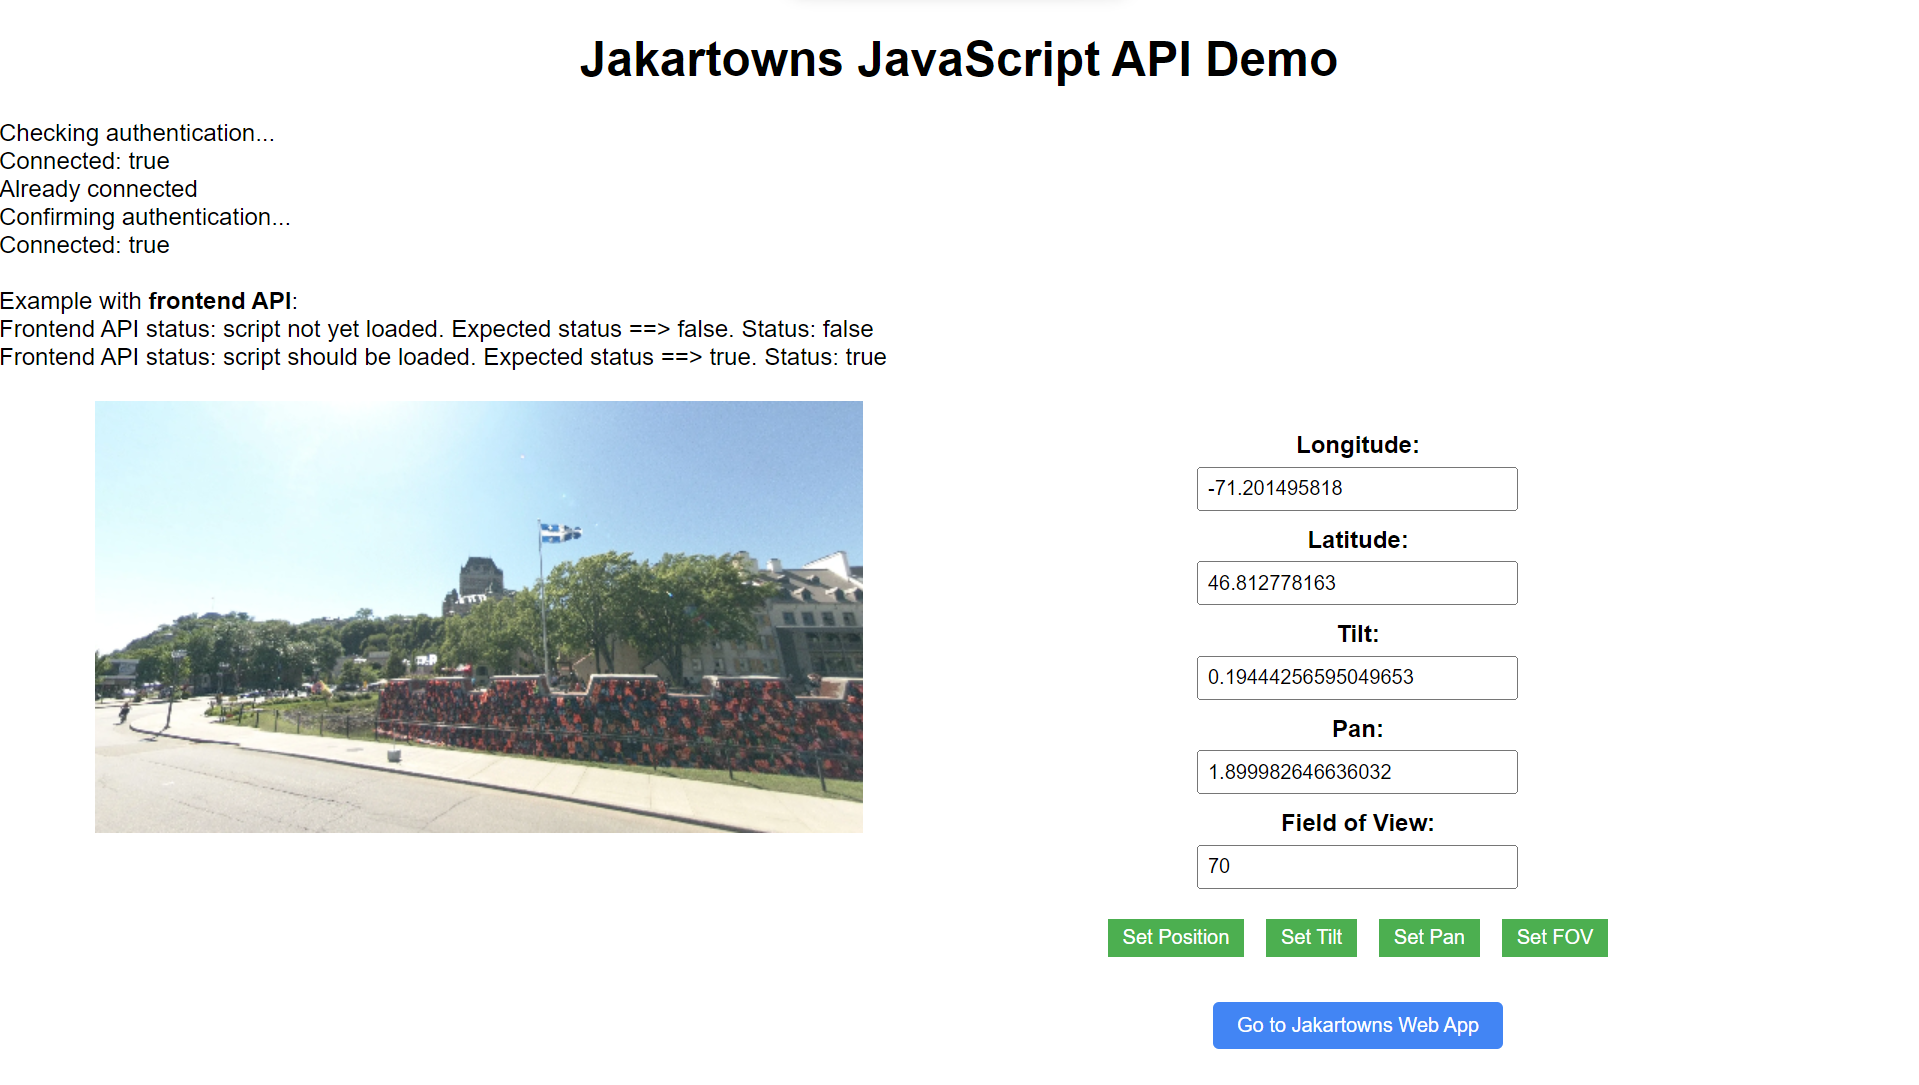The height and width of the screenshot is (1085, 1919).
Task: Click the Latitude label
Action: click(1357, 540)
